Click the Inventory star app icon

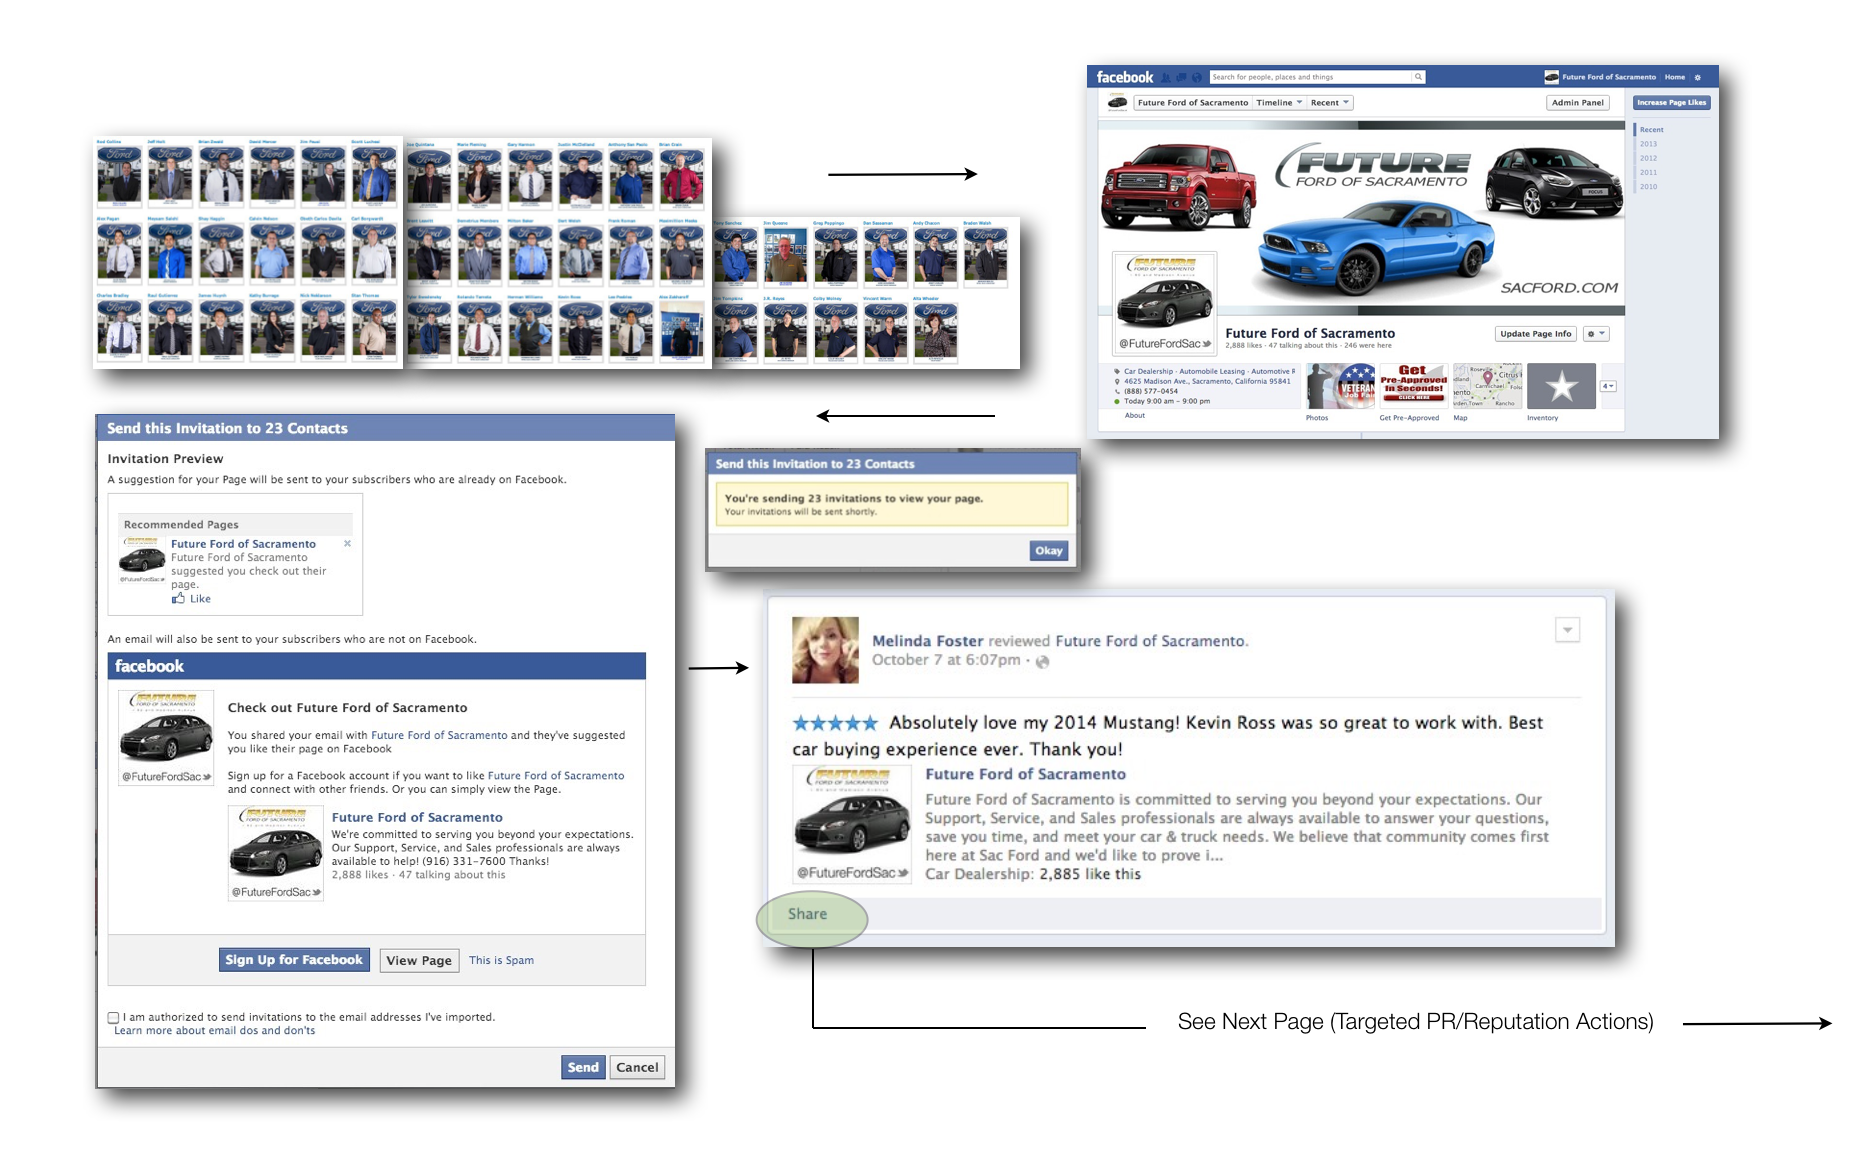point(1561,387)
